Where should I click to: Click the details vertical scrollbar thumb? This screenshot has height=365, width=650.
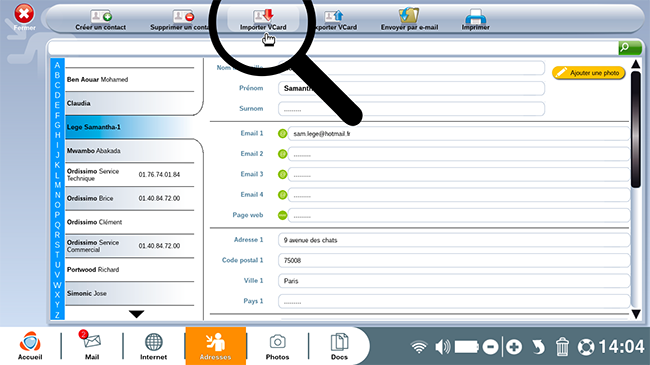(x=635, y=129)
